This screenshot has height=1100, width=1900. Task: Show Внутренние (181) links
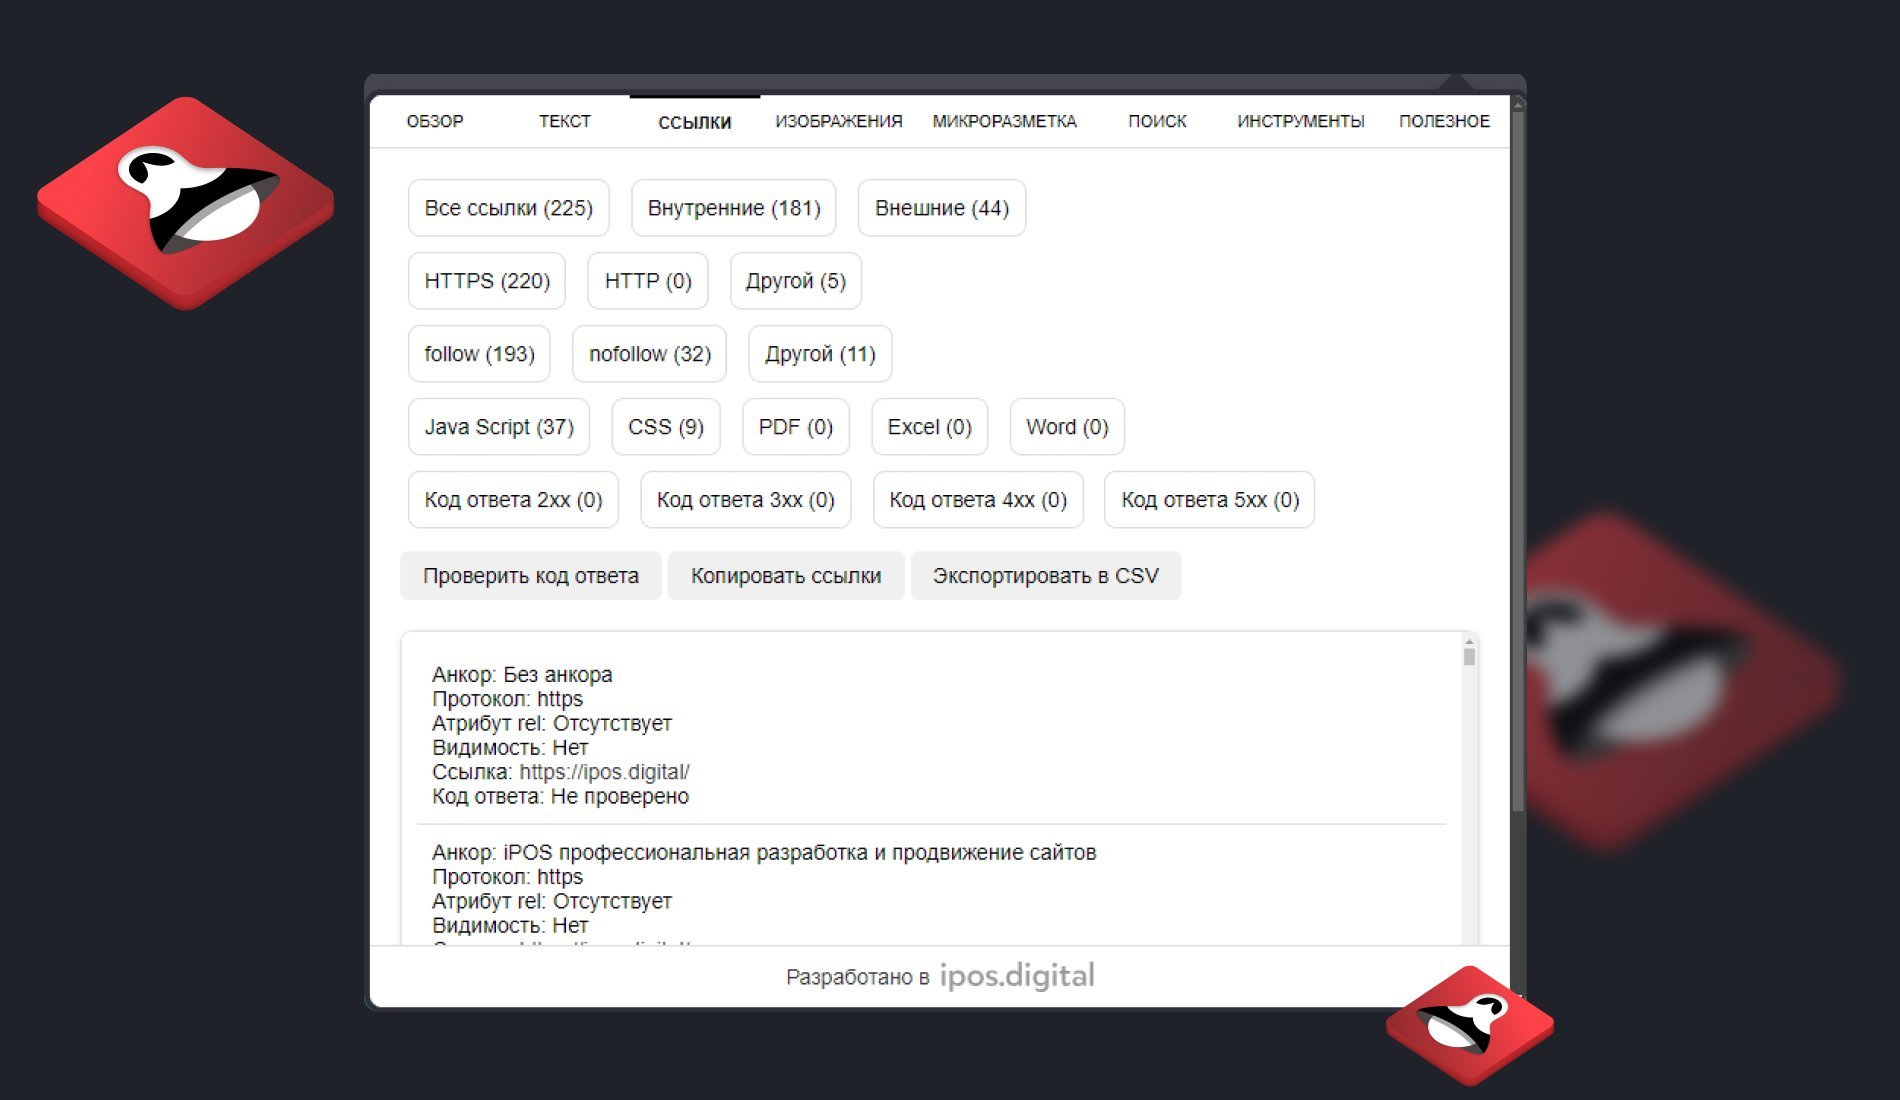tap(734, 208)
